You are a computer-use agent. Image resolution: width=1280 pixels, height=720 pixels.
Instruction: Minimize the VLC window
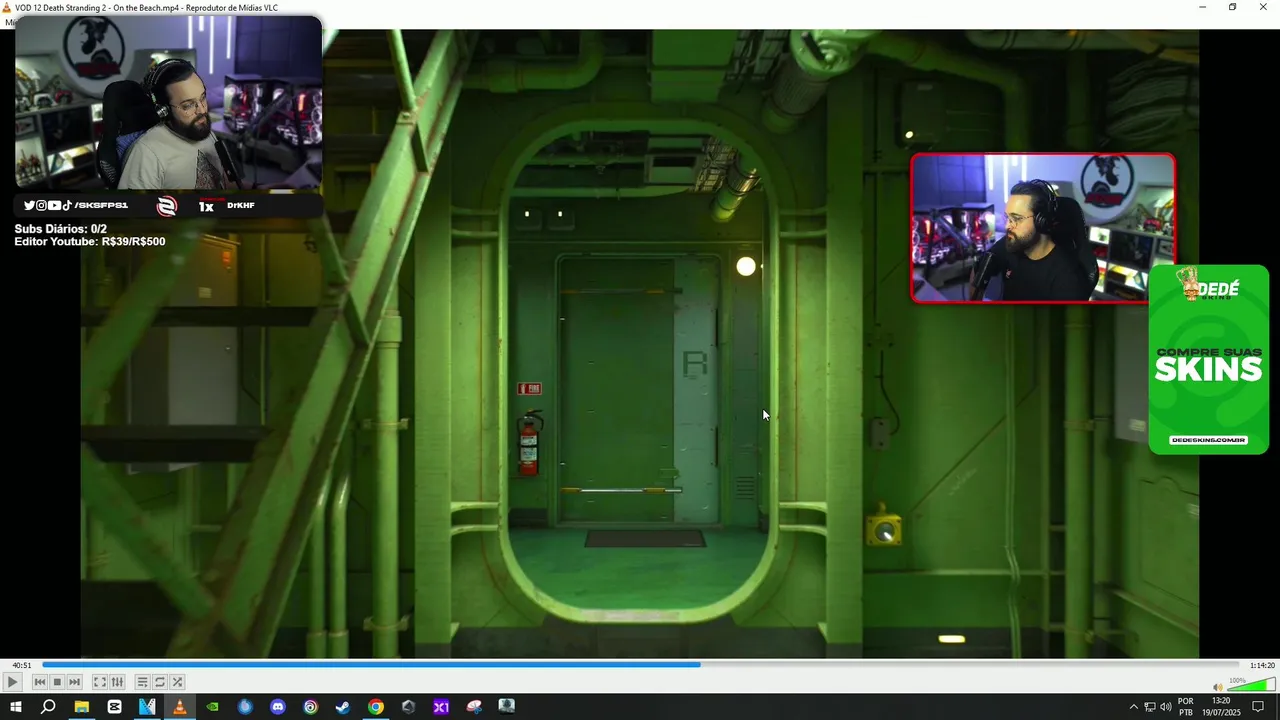tap(1203, 7)
